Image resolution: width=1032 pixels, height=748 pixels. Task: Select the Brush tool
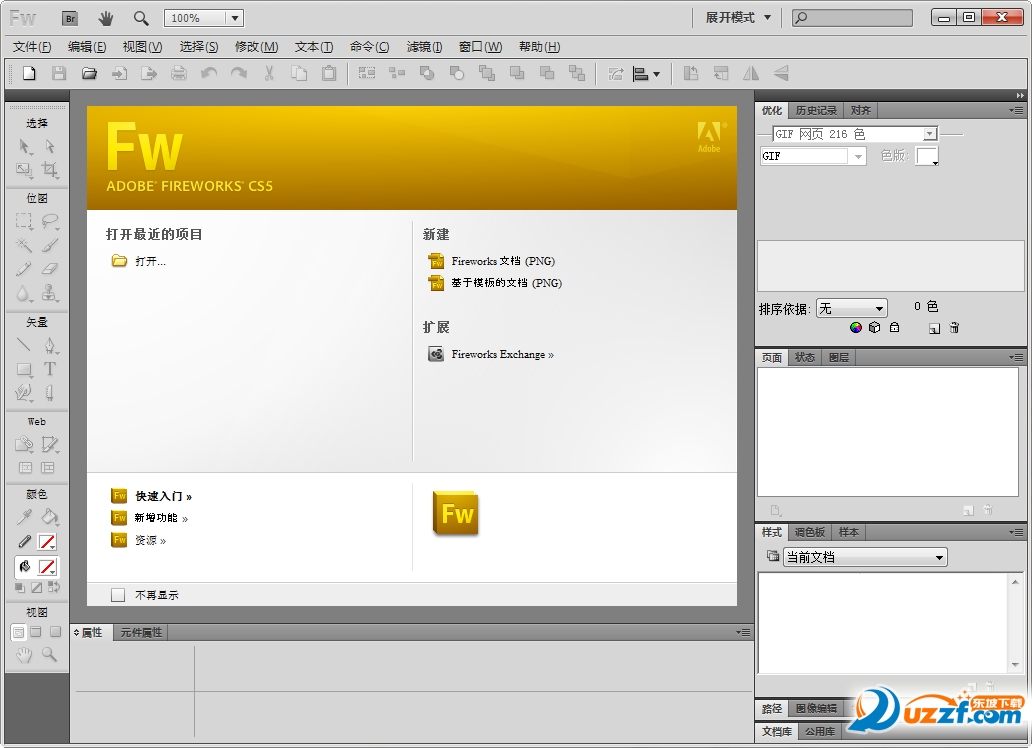[49, 245]
